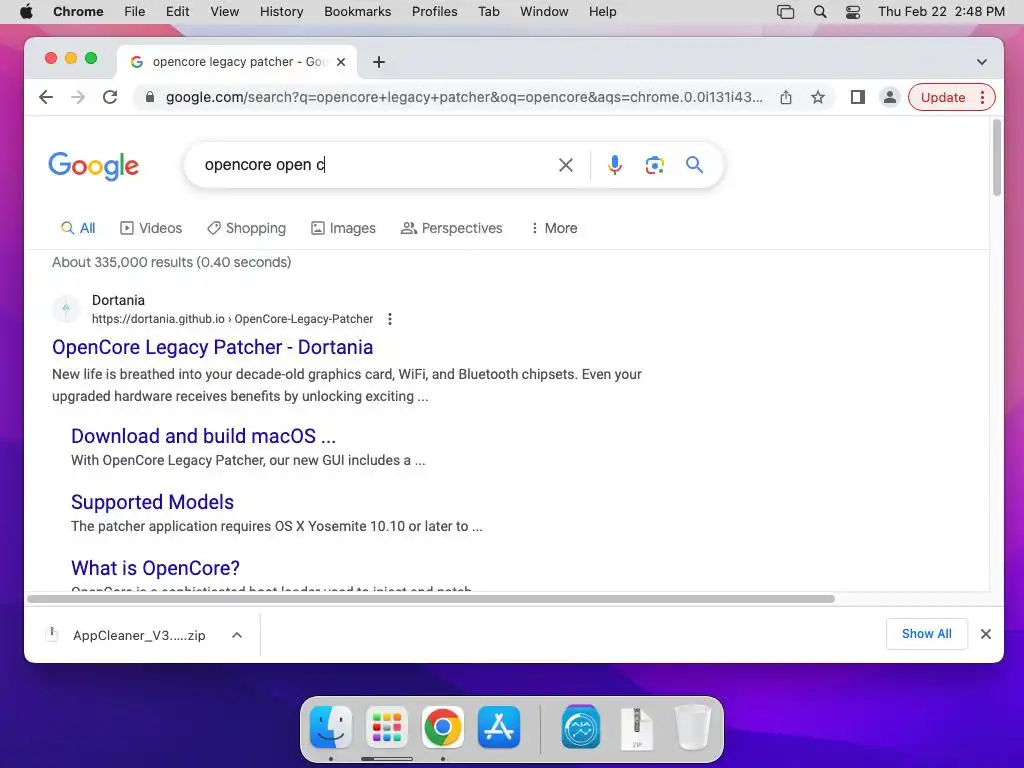
Task: Open a new browser tab
Action: [x=379, y=62]
